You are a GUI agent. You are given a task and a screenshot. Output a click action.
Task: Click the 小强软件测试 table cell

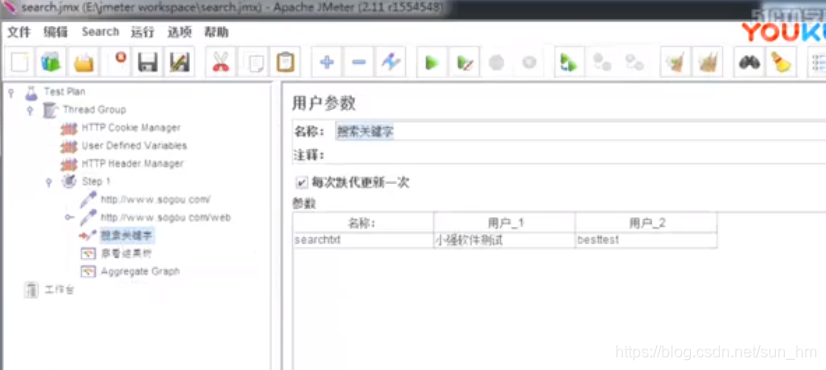tap(504, 240)
